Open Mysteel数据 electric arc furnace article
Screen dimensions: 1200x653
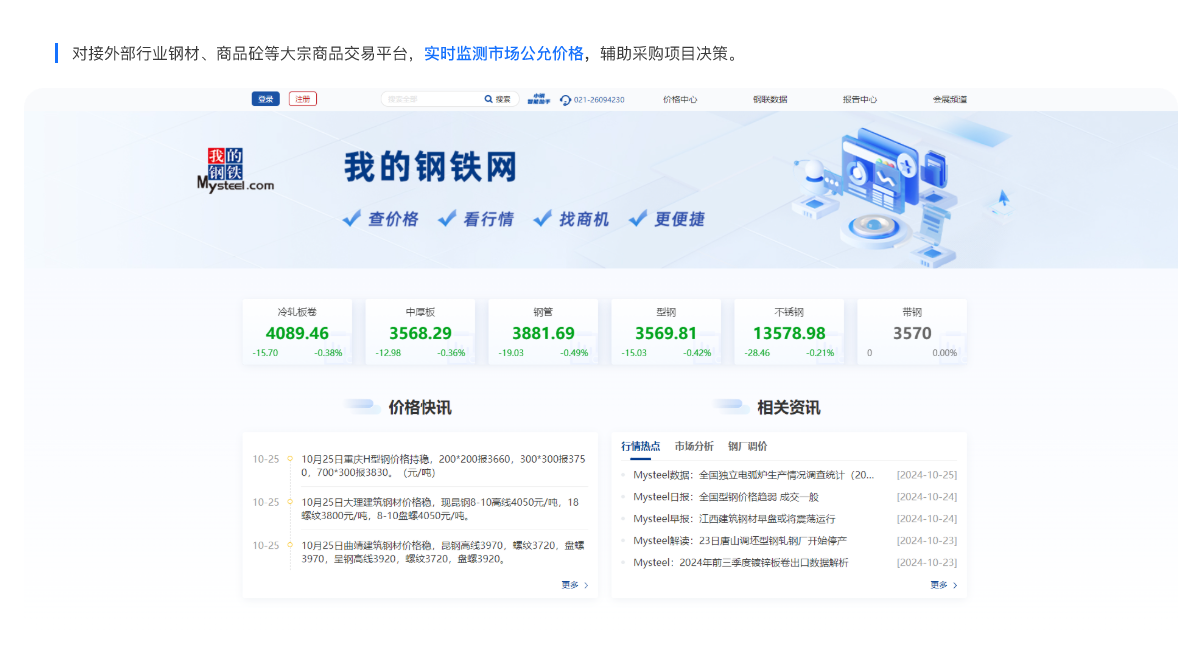tap(754, 475)
